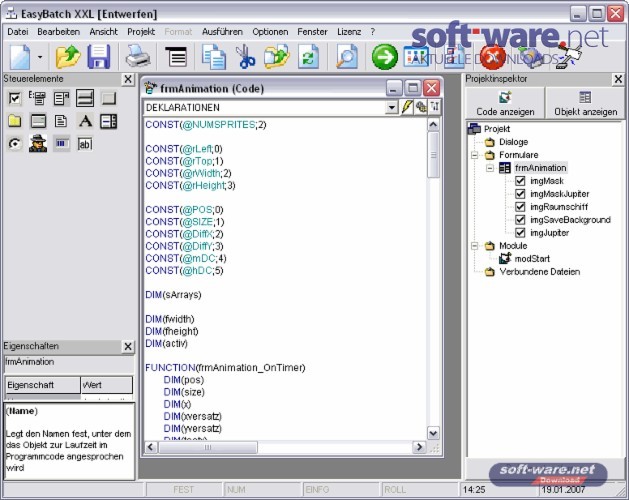629x500 pixels.
Task: Click the code window horizontal scrollbar thumb
Action: click(208, 447)
